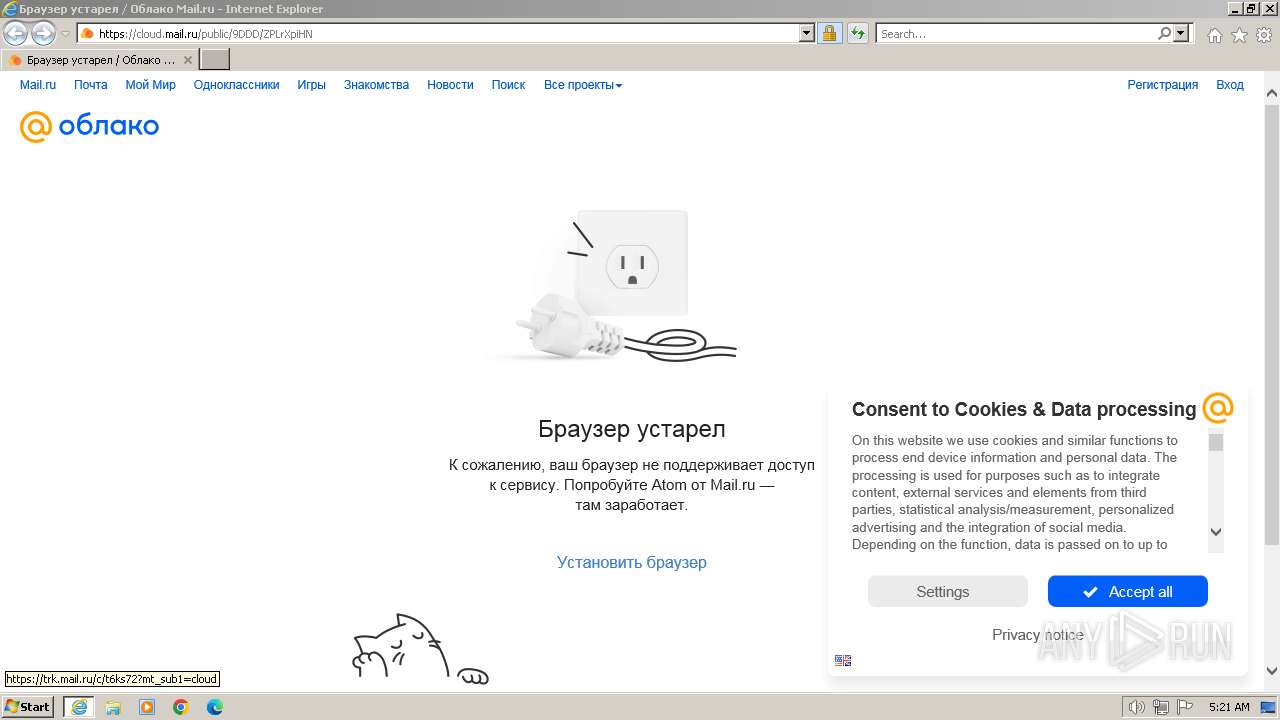Click the browser Forward arrow
Screen dimensions: 1280x720
(x=43, y=33)
